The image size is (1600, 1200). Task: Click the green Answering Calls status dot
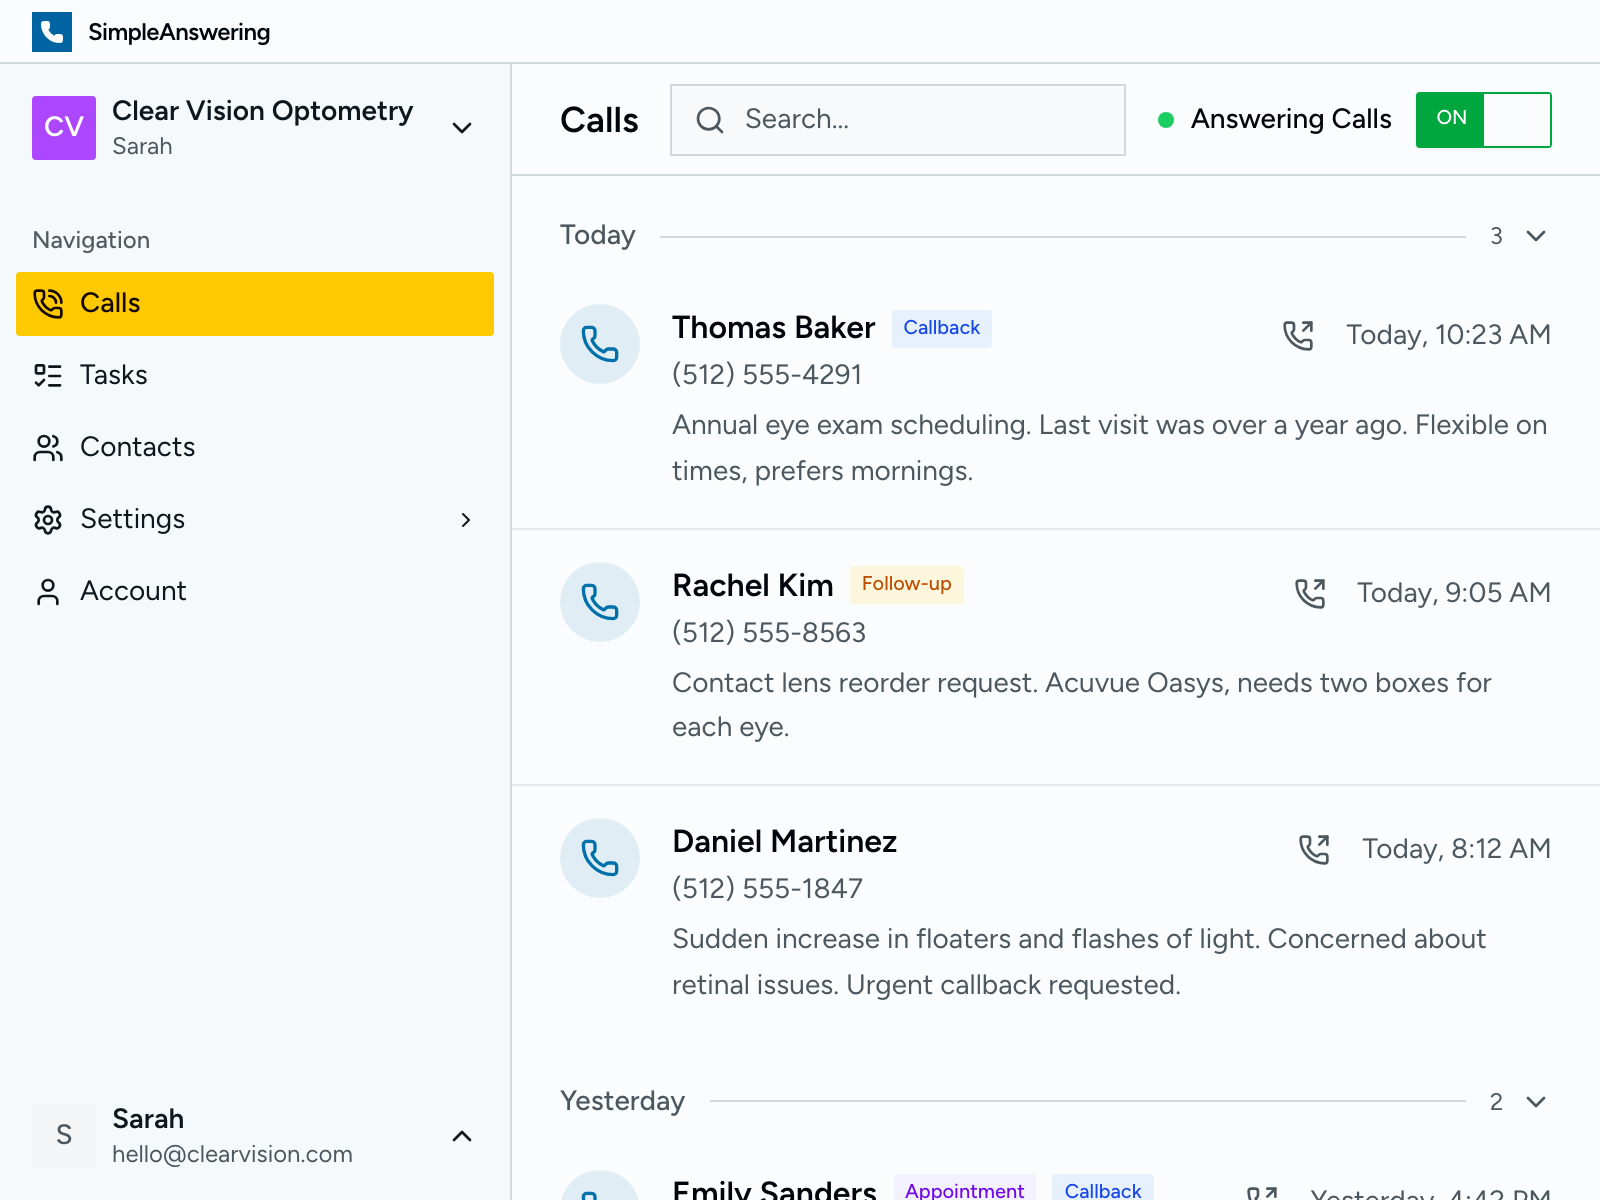point(1166,120)
